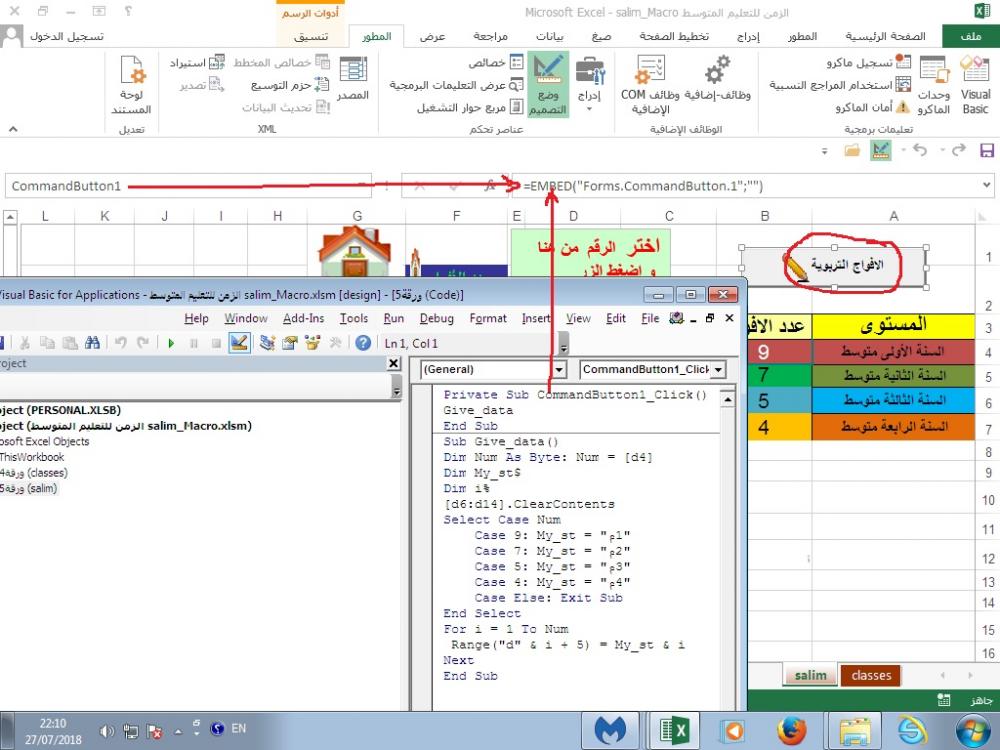Click the code window scroll up arrow
The width and height of the screenshot is (1000, 750).
[727, 399]
